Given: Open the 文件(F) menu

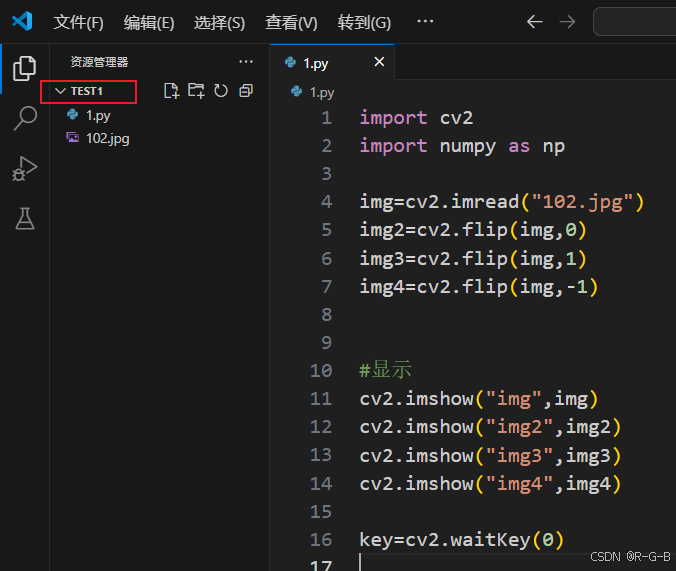Looking at the screenshot, I should 78,22.
